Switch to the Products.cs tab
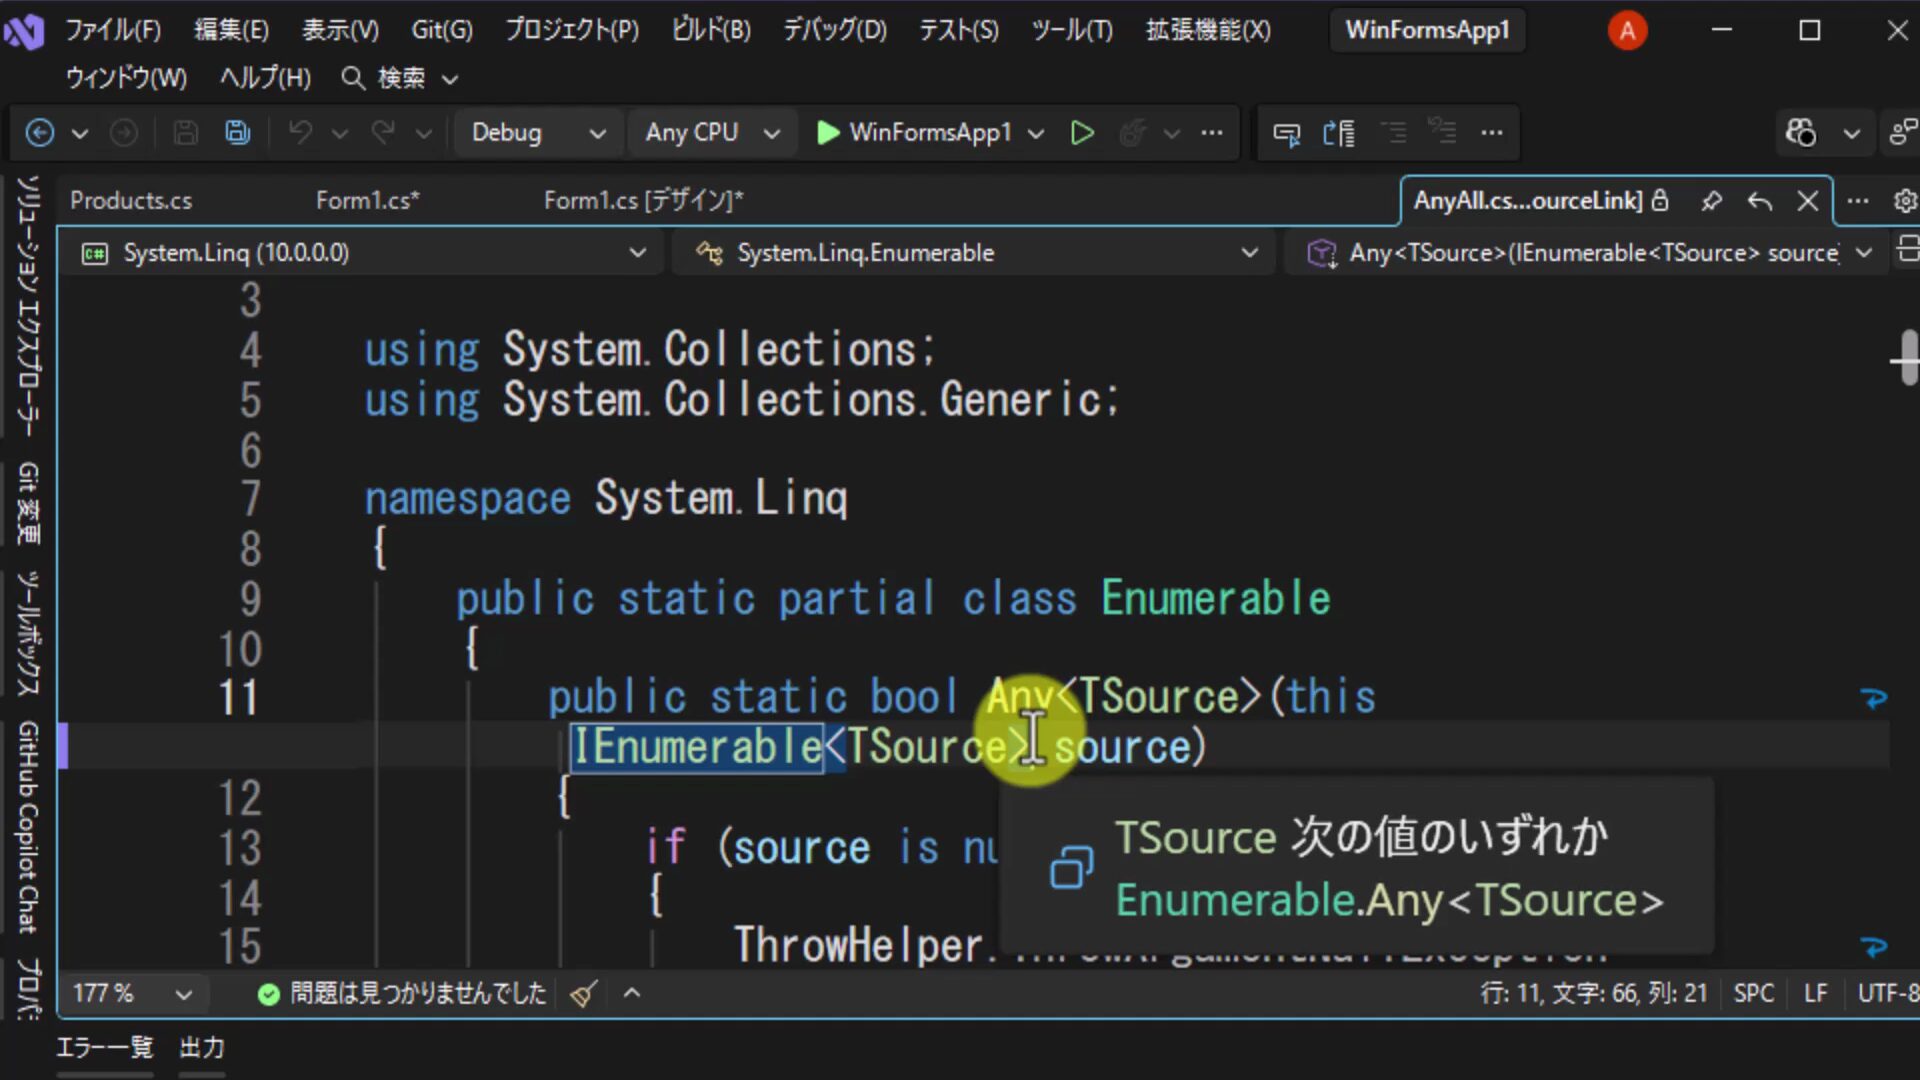1920x1080 pixels. pos(131,201)
